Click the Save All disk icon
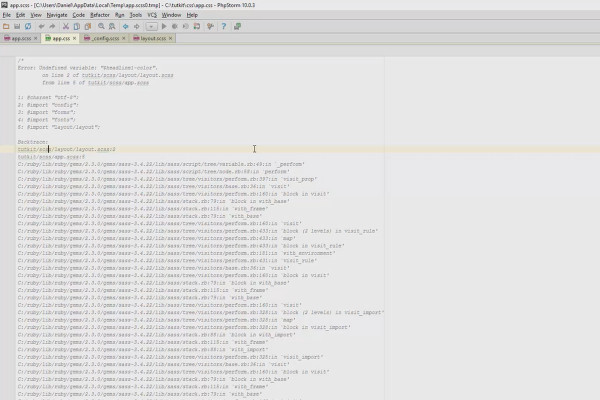600x400 pixels. point(17,26)
